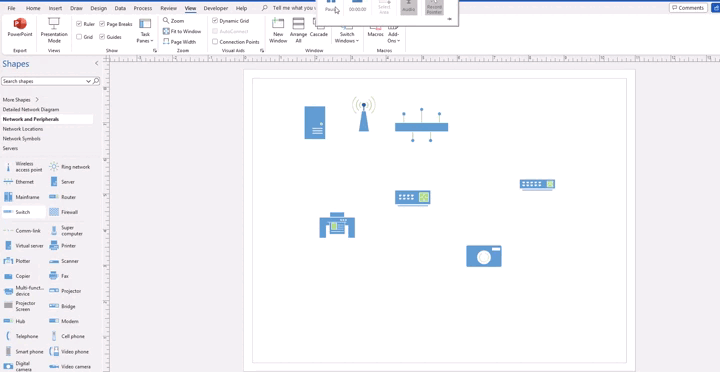
Task: Select the Scanner shape
Action: pyautogui.click(x=64, y=261)
